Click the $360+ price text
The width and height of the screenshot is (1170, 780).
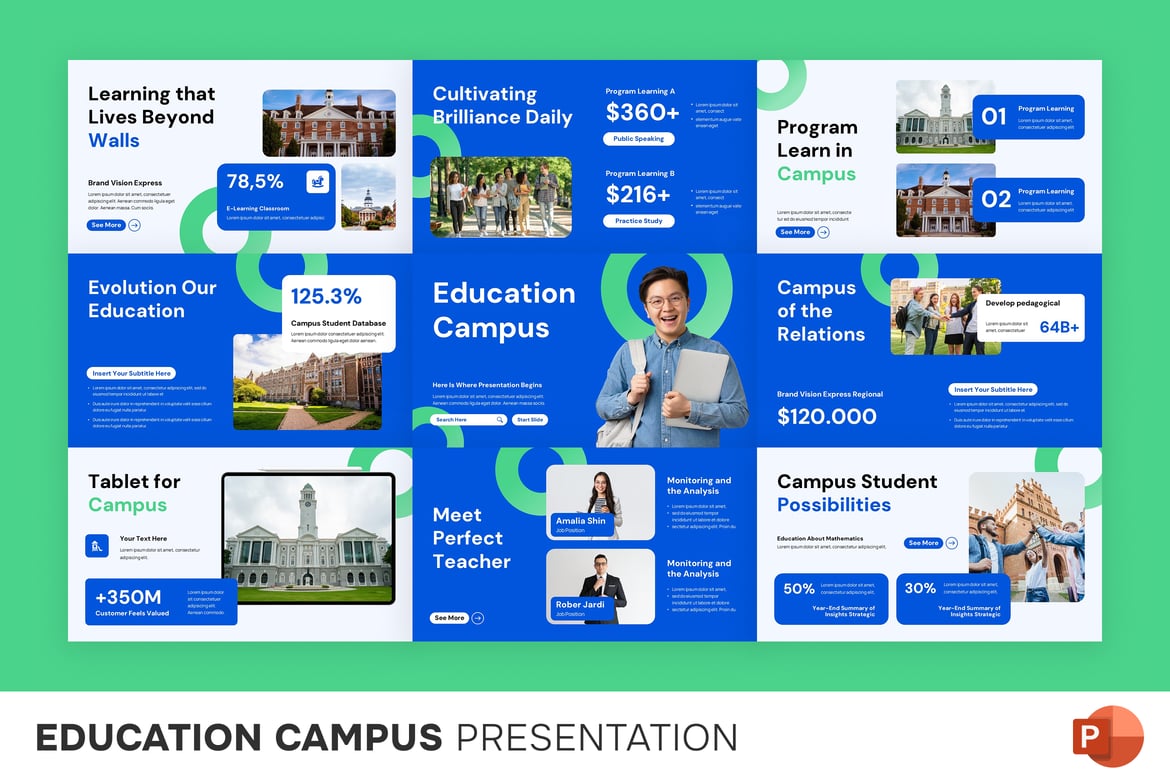(642, 112)
